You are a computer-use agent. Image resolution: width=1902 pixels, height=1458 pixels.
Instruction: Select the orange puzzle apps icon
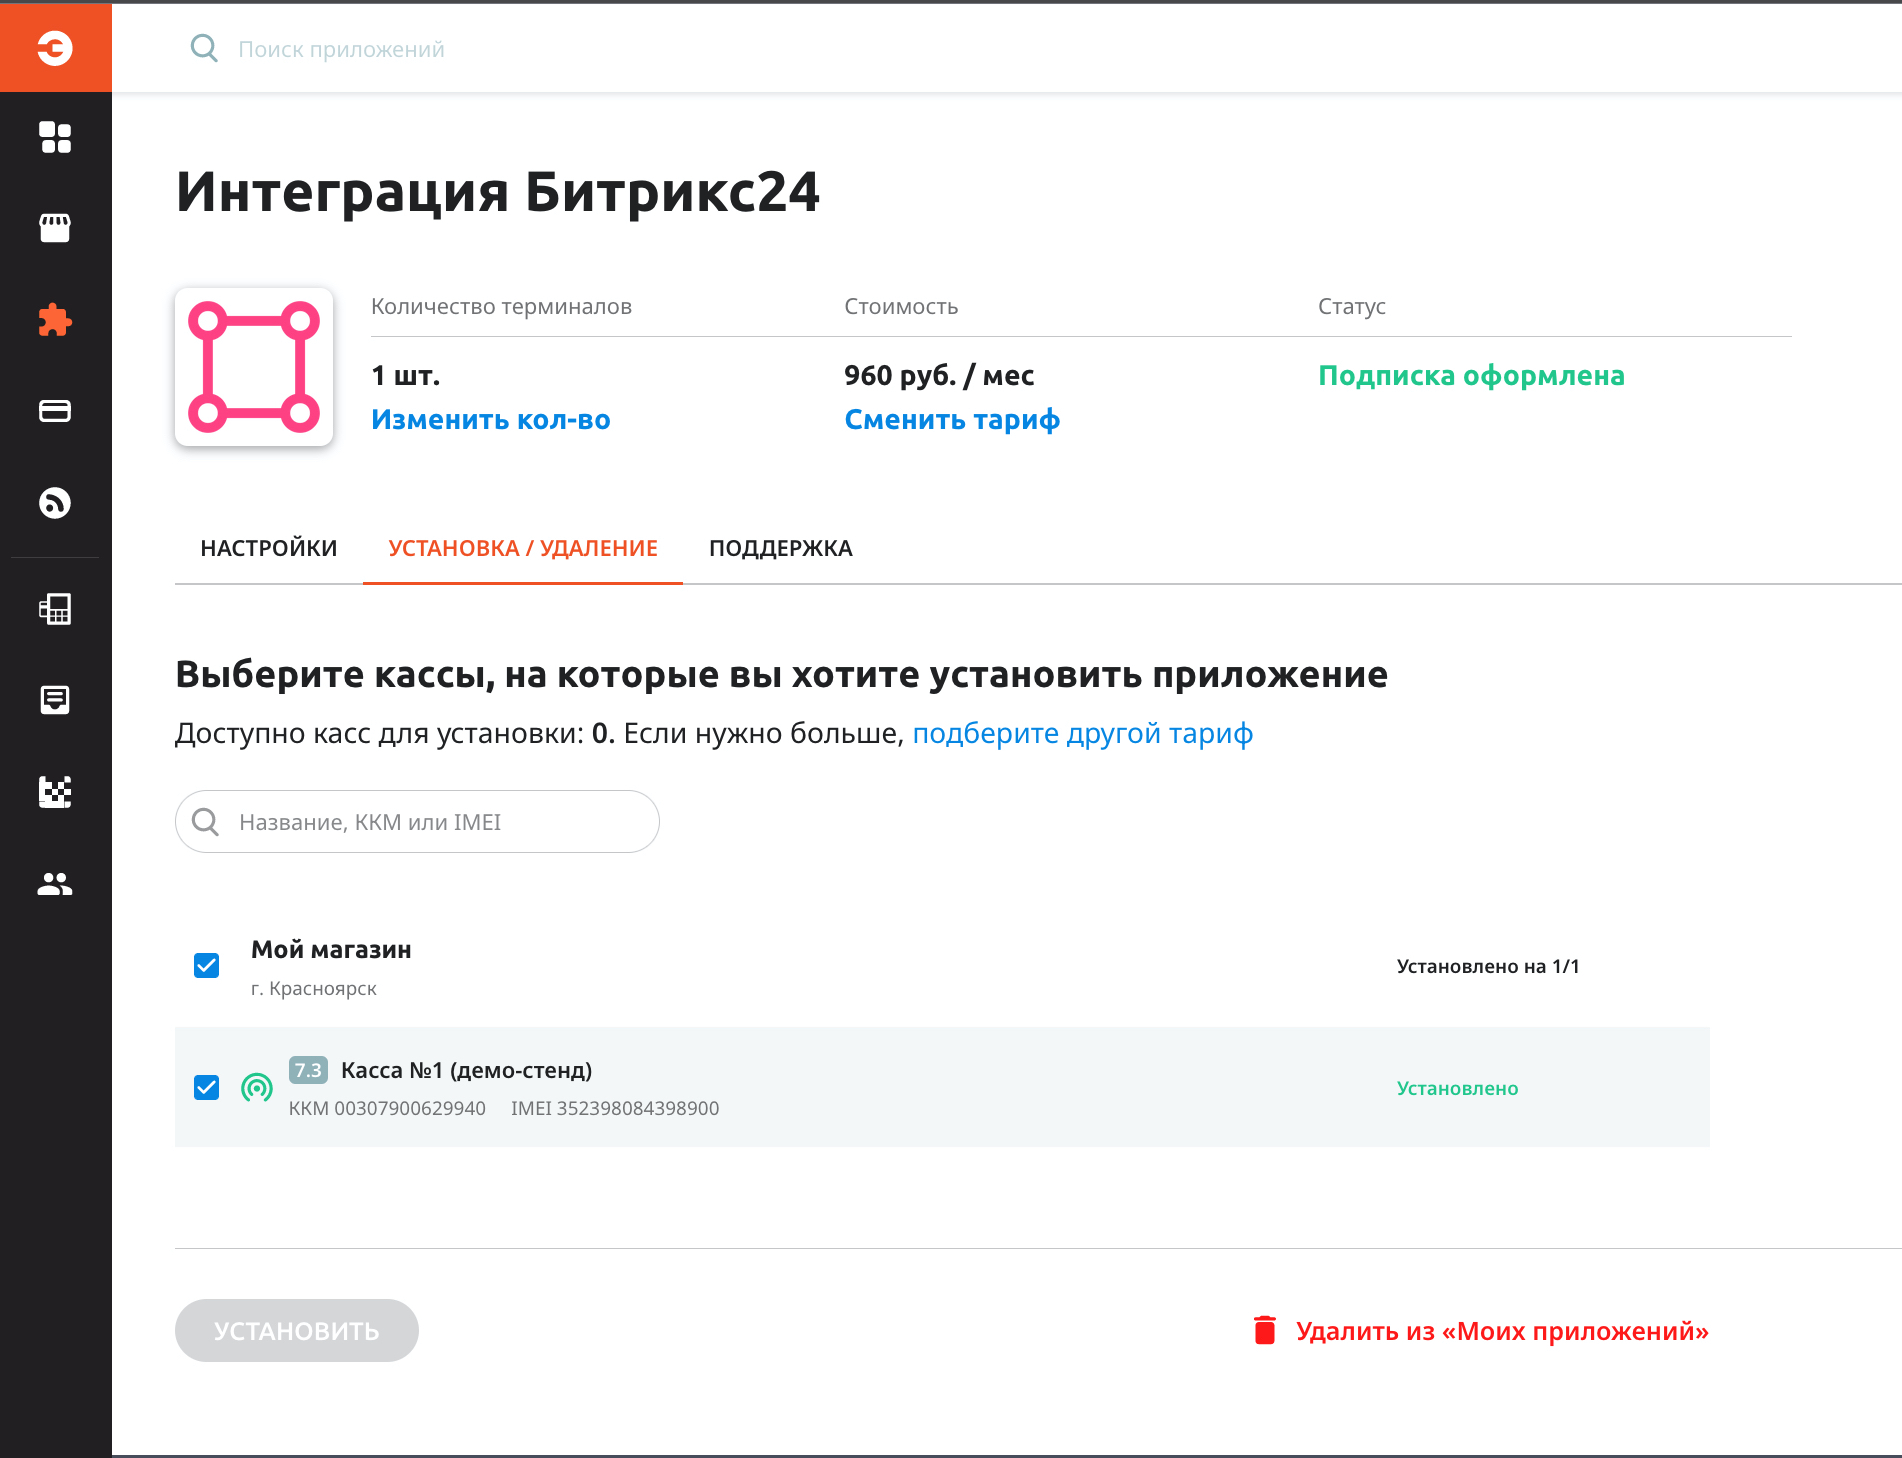coord(55,320)
